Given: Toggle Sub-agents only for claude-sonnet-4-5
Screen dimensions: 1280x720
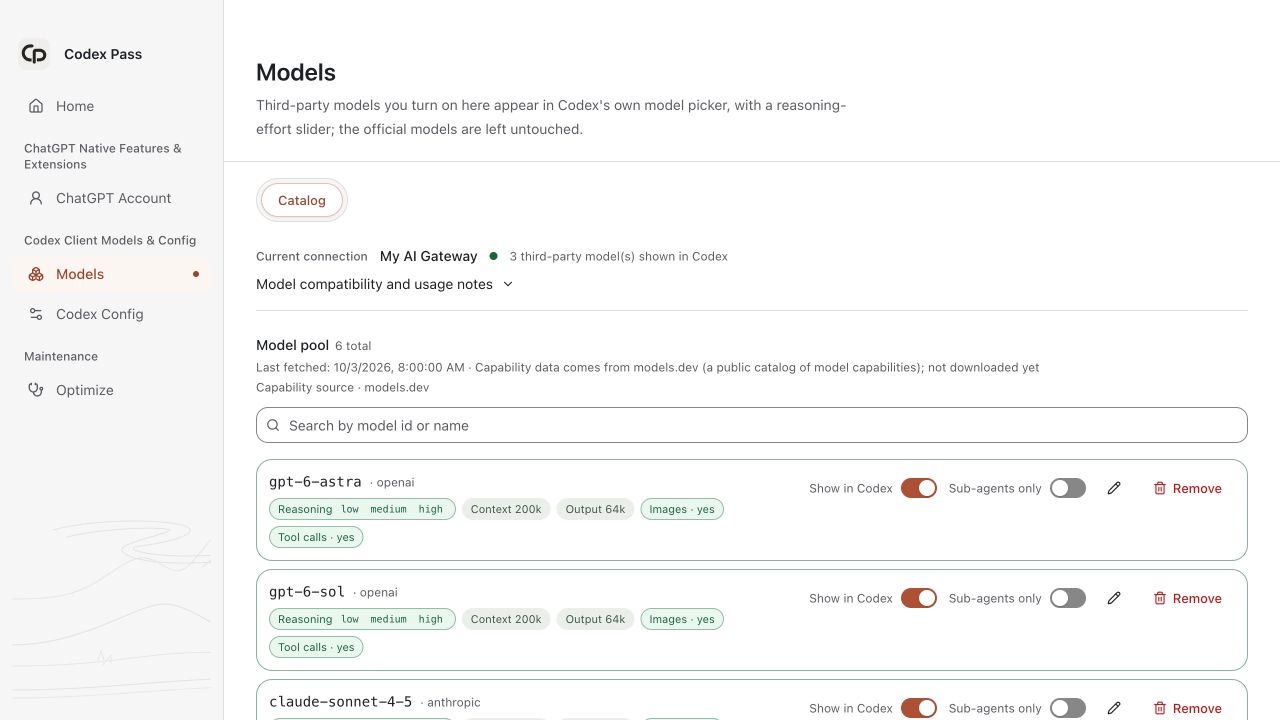Looking at the screenshot, I should tap(1068, 708).
